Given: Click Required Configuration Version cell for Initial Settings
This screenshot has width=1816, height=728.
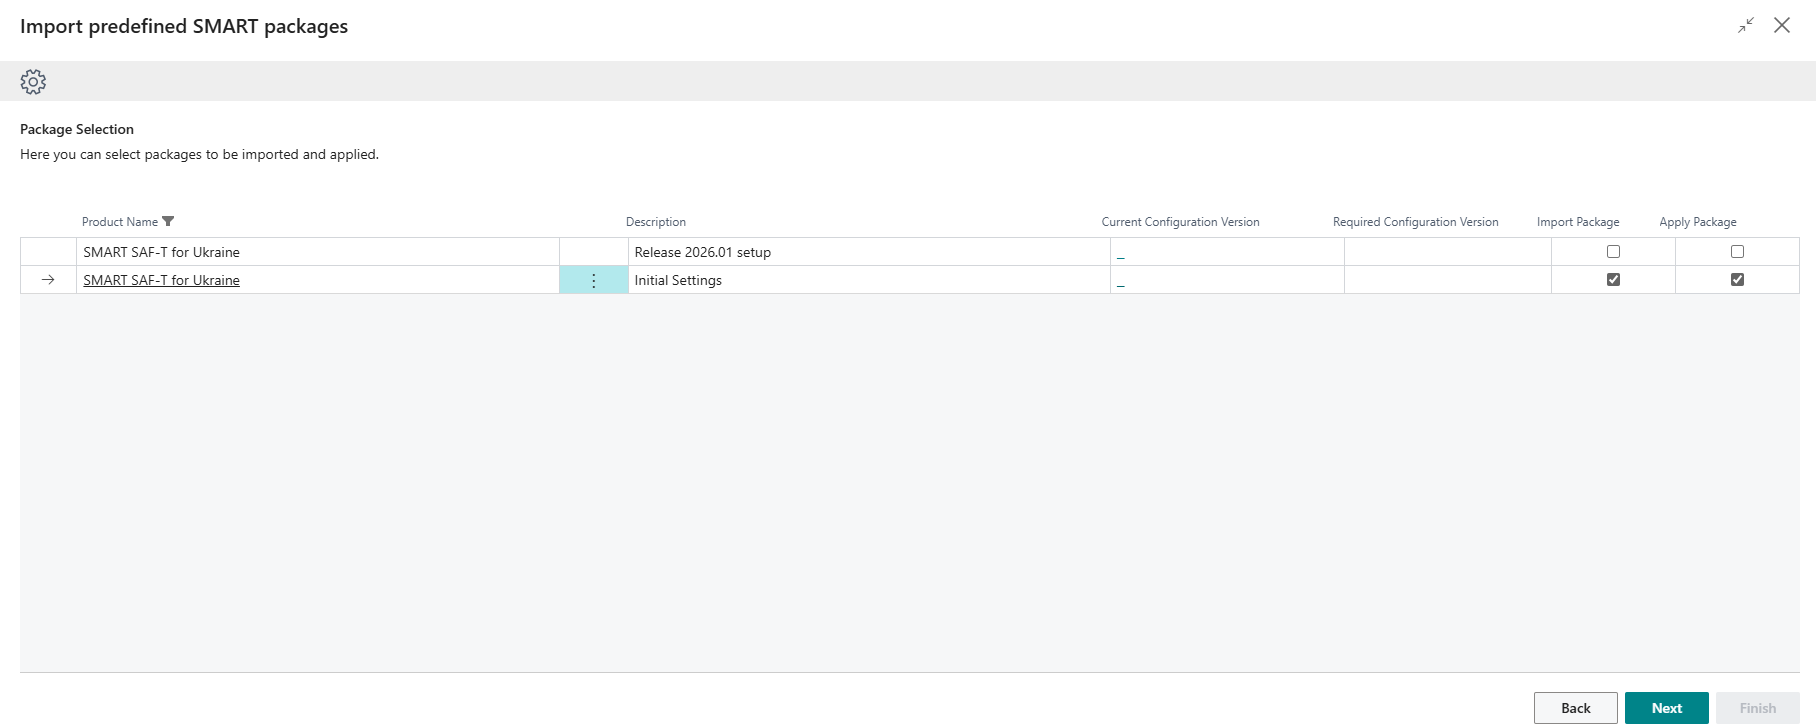Looking at the screenshot, I should tap(1448, 280).
